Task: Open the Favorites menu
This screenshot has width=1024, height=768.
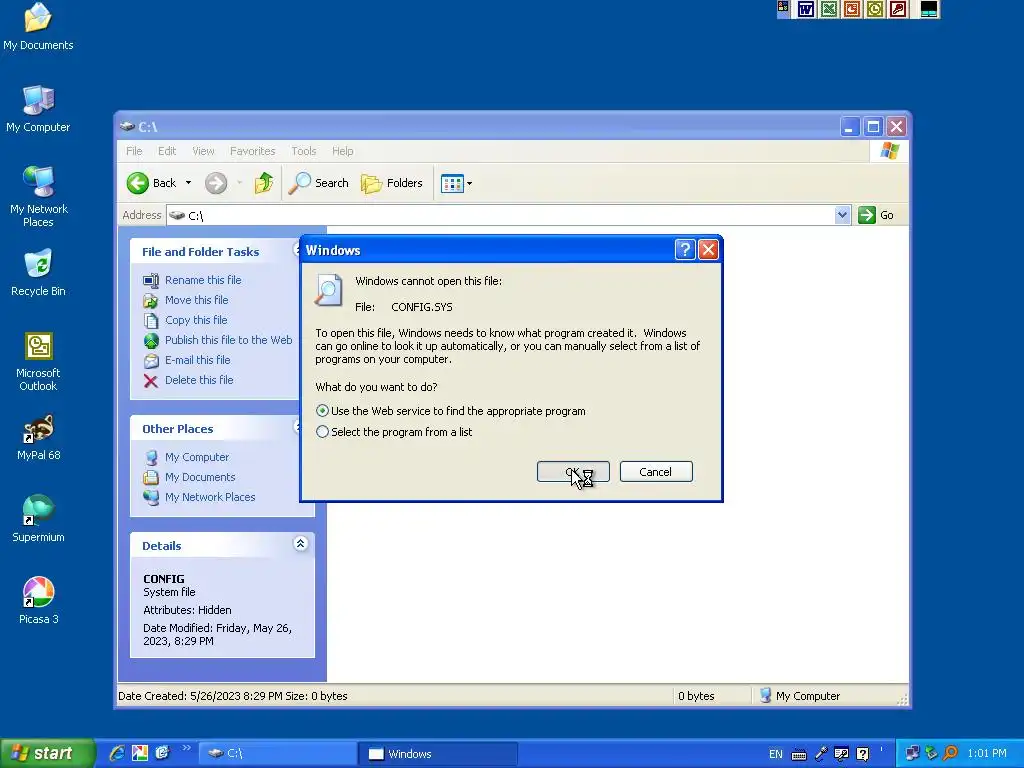Action: coord(252,151)
